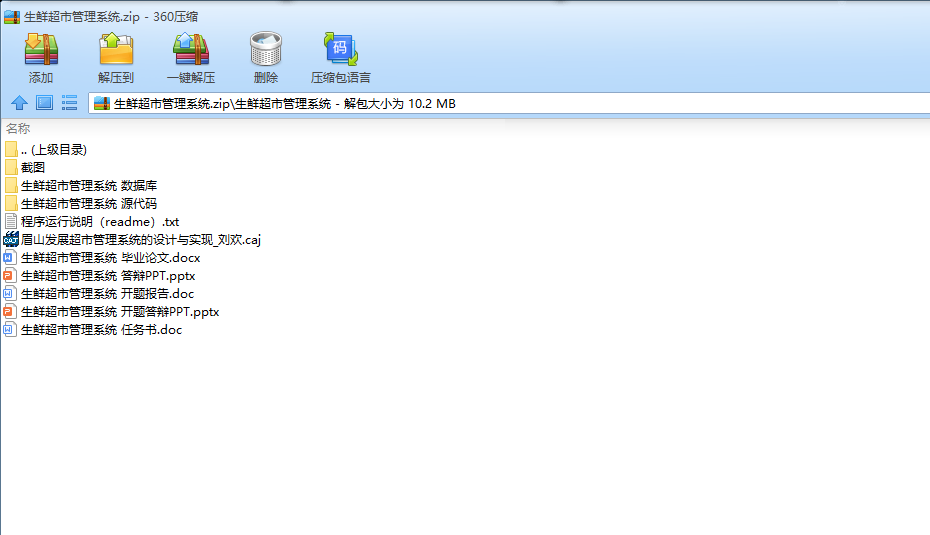Viewport: 930px width, 535px height.
Task: Sort by the 名称 column header
Action: pos(18,129)
